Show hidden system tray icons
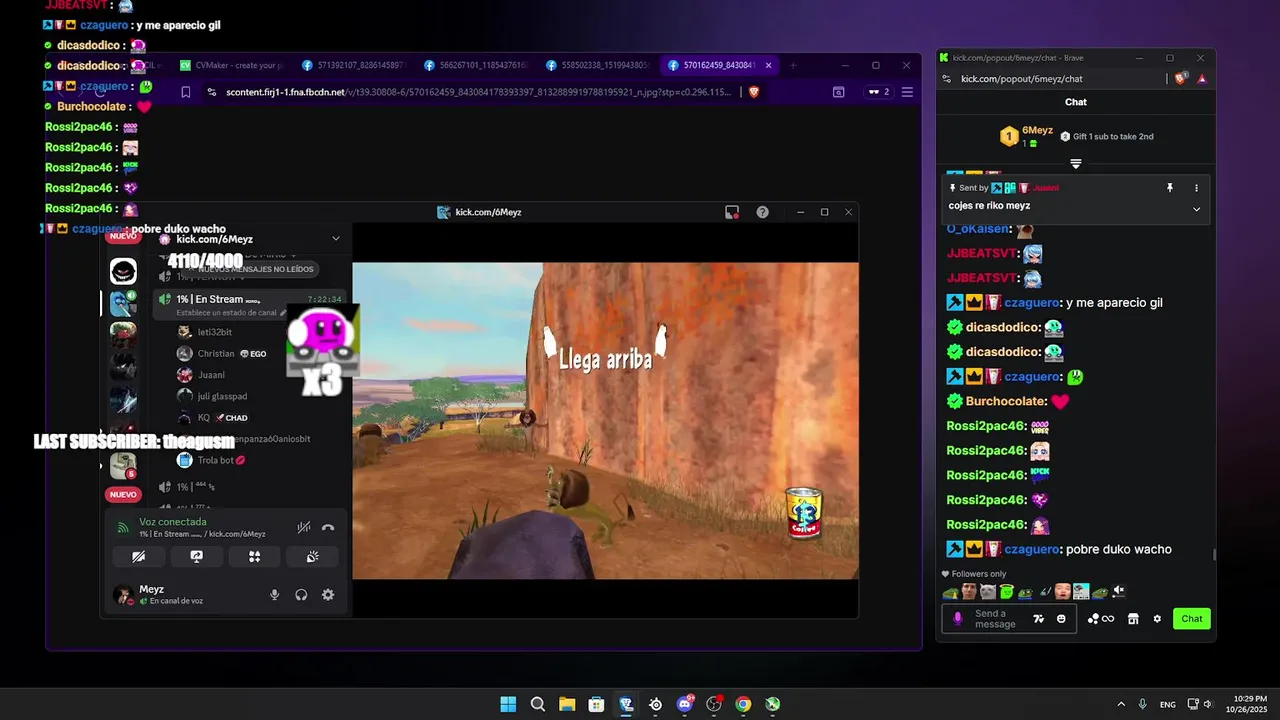1280x720 pixels. 1121,704
